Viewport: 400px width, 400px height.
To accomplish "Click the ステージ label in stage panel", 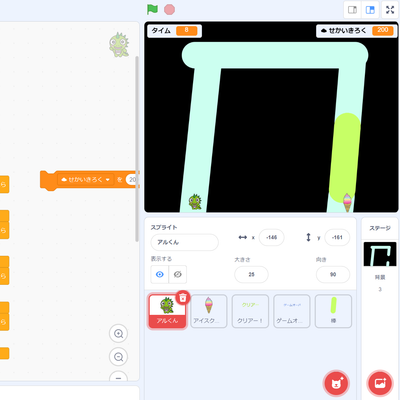I will (x=380, y=228).
